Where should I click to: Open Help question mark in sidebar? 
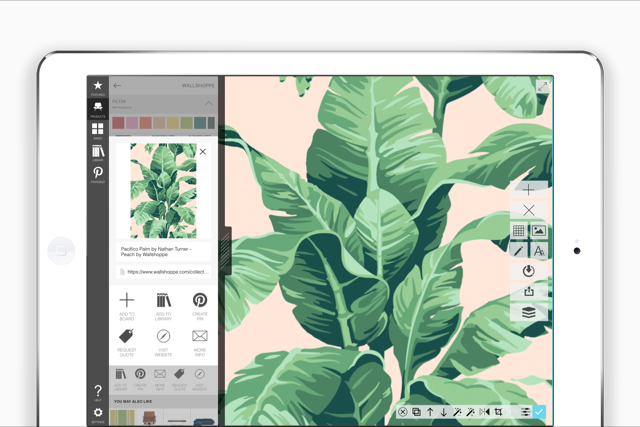point(98,392)
